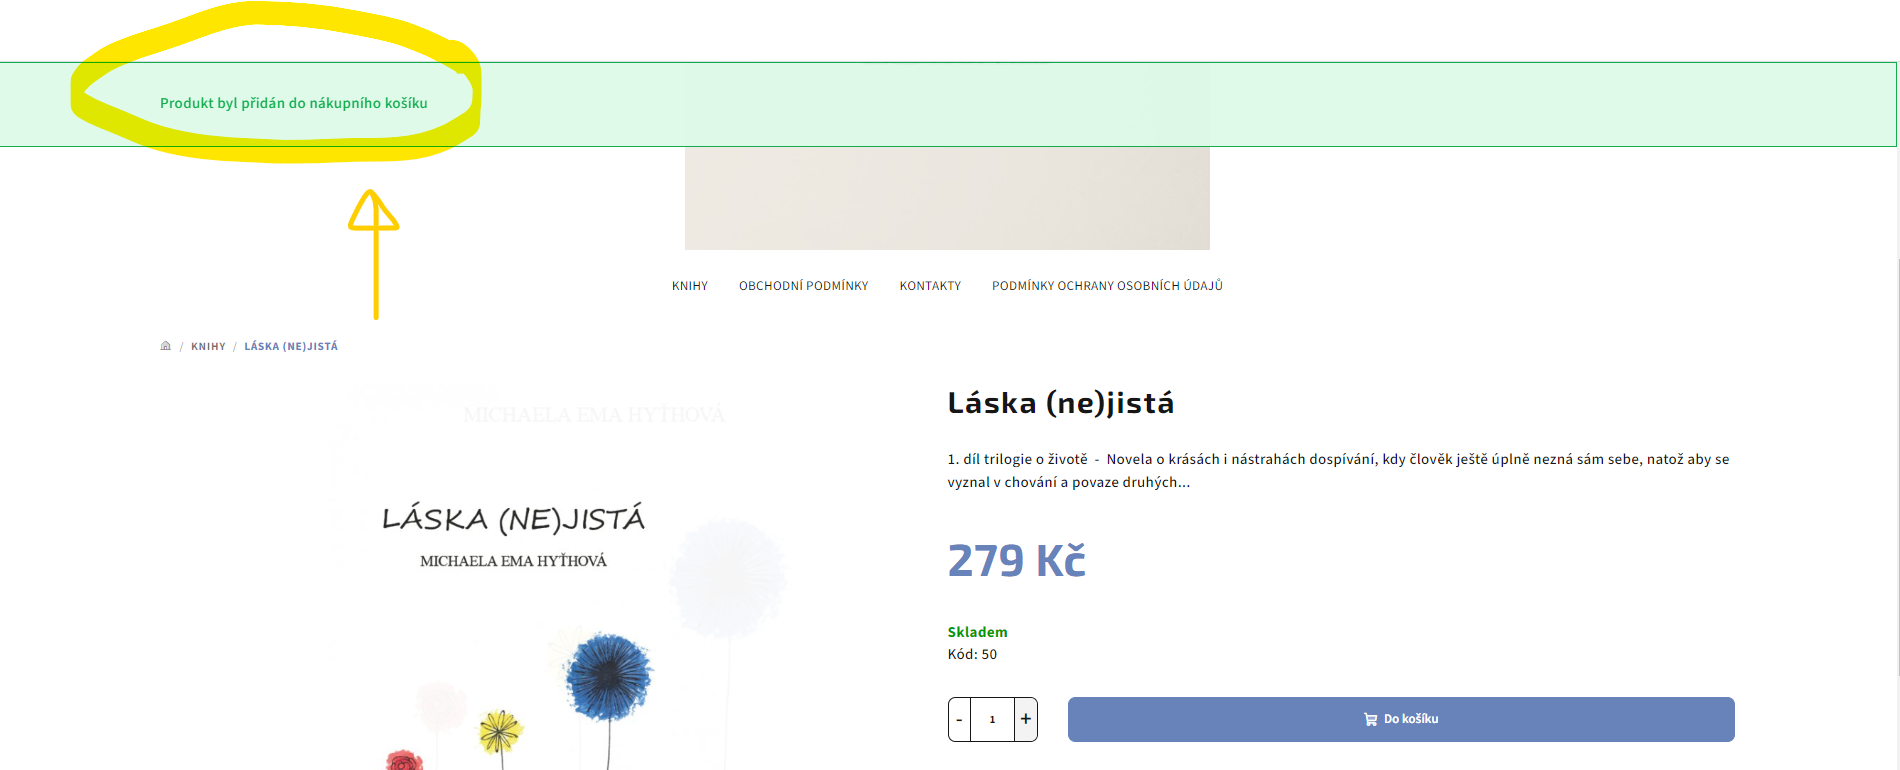Increase quantity with the plus button

point(1025,719)
